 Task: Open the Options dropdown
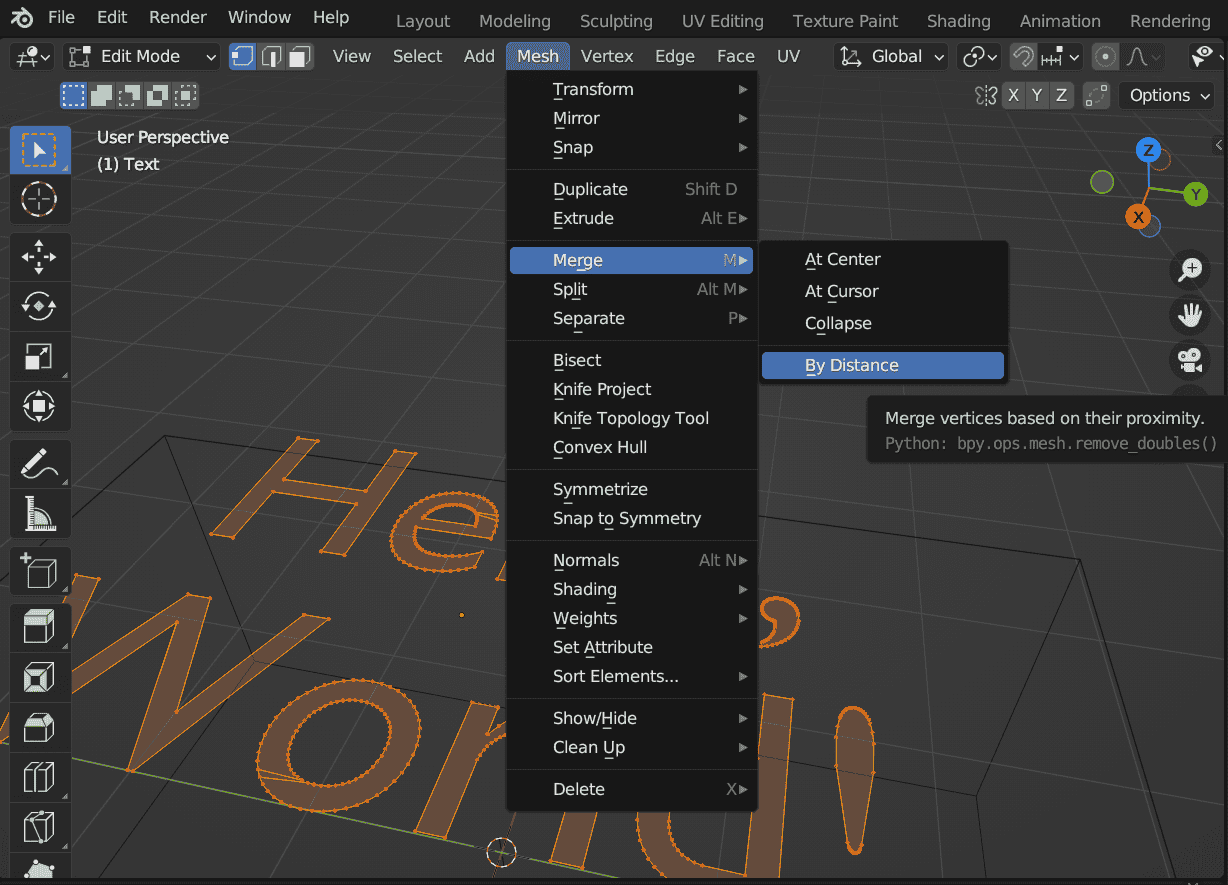[1168, 96]
